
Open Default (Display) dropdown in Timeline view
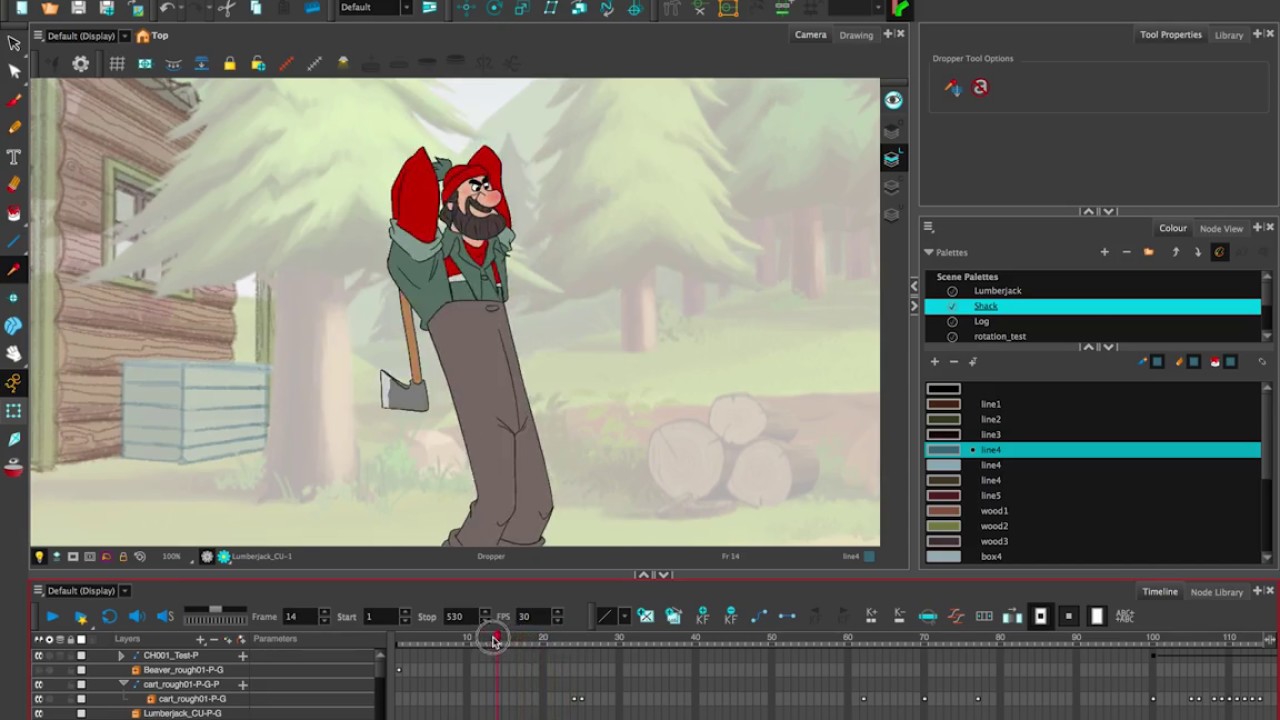pos(125,590)
